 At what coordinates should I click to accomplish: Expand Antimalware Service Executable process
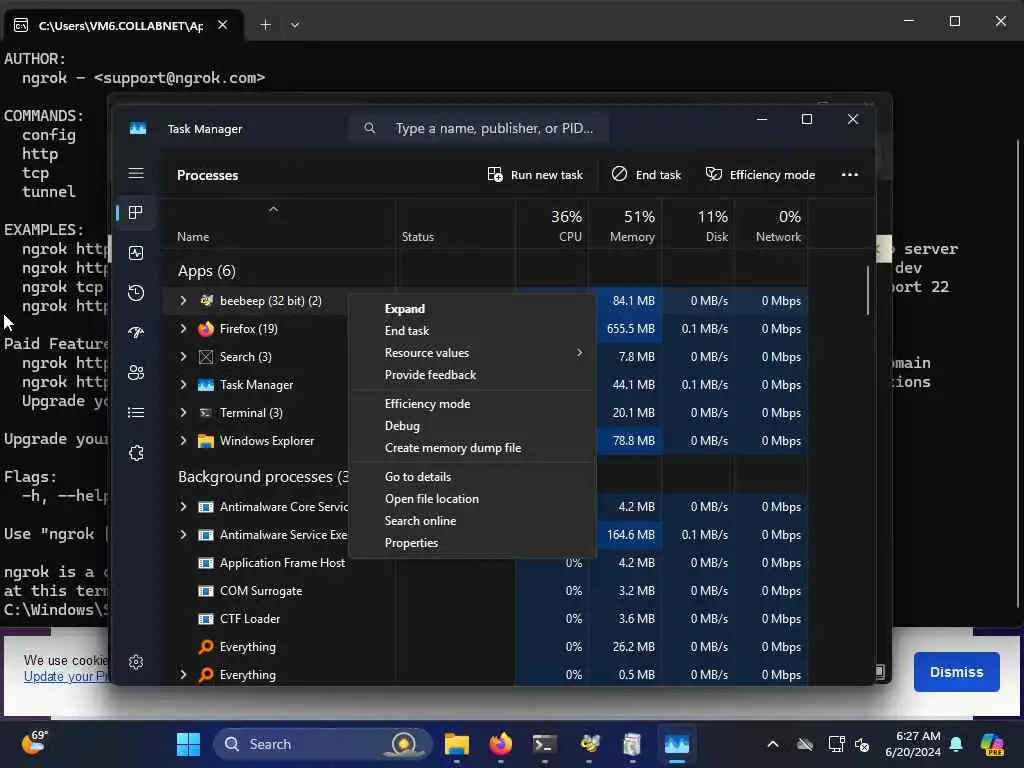coord(183,535)
